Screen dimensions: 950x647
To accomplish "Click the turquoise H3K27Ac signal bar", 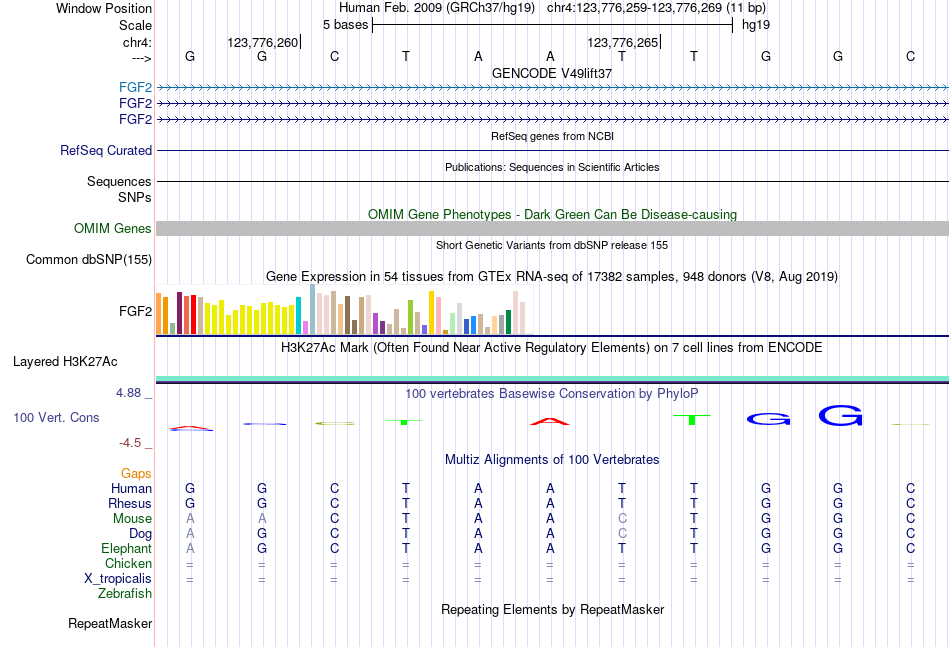I will (552, 379).
